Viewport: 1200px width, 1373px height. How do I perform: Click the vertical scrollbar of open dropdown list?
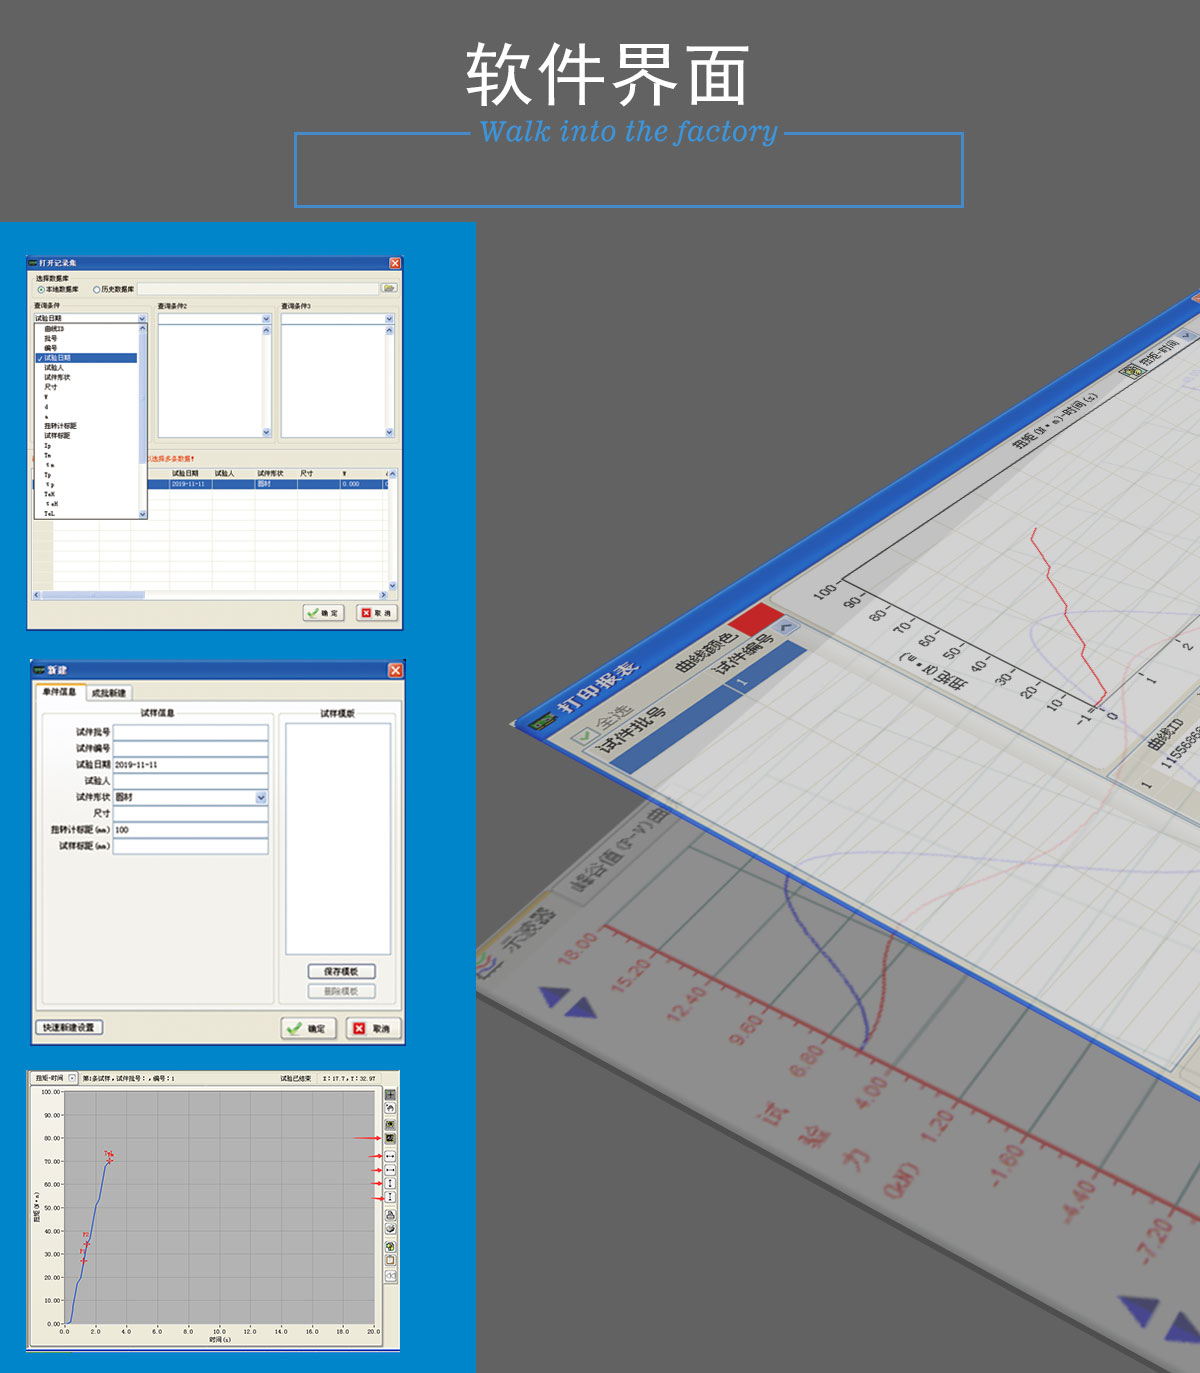click(143, 420)
